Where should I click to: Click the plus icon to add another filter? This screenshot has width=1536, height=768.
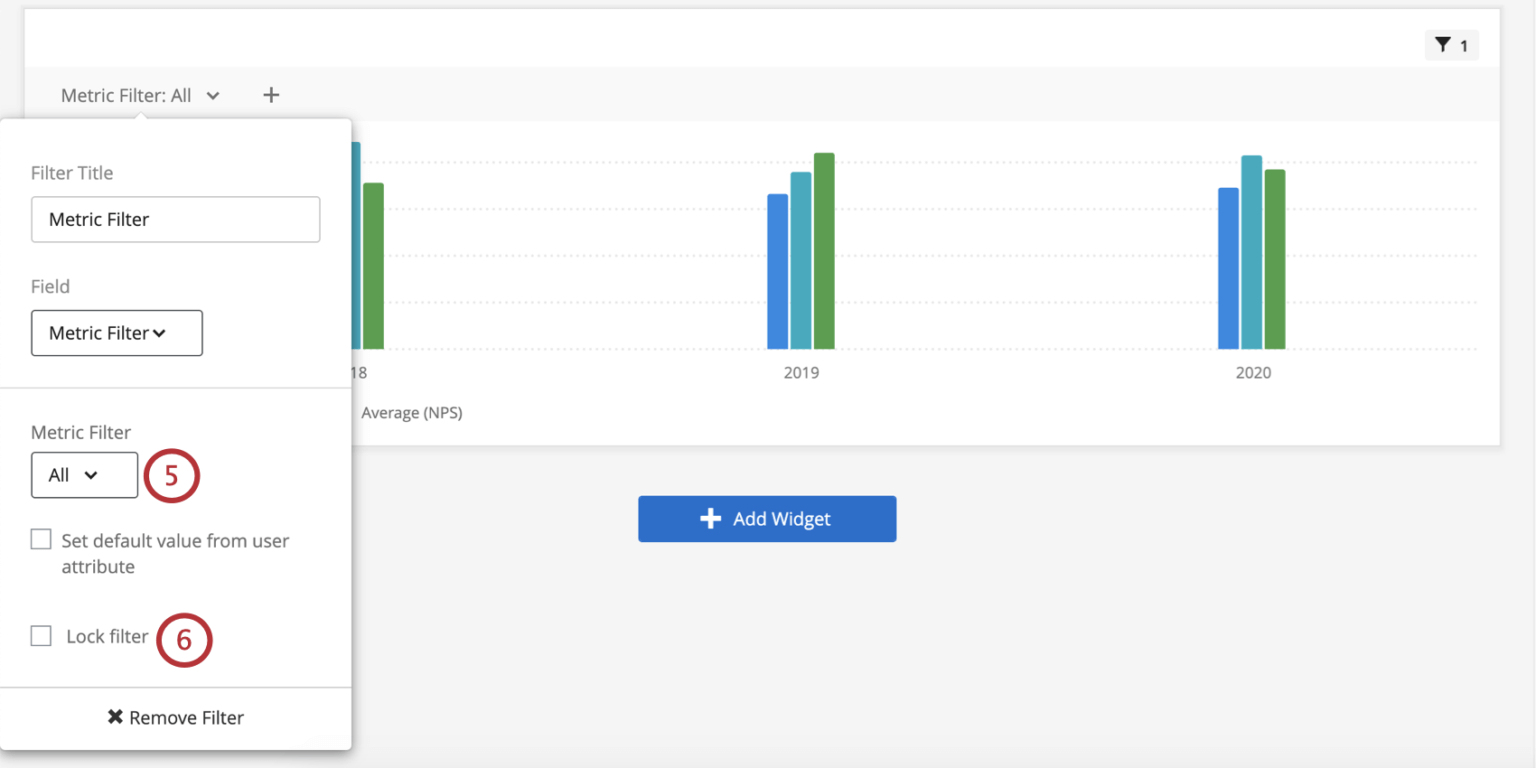271,94
